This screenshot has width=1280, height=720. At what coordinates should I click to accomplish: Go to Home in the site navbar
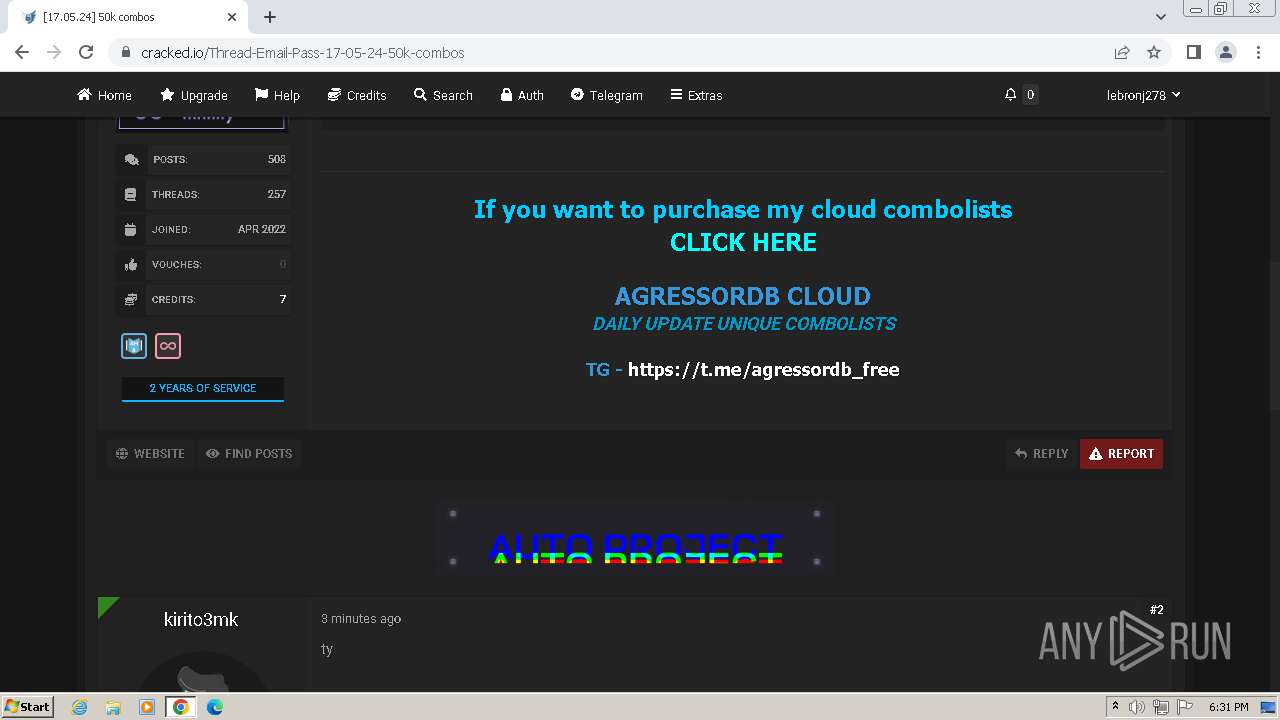click(104, 95)
